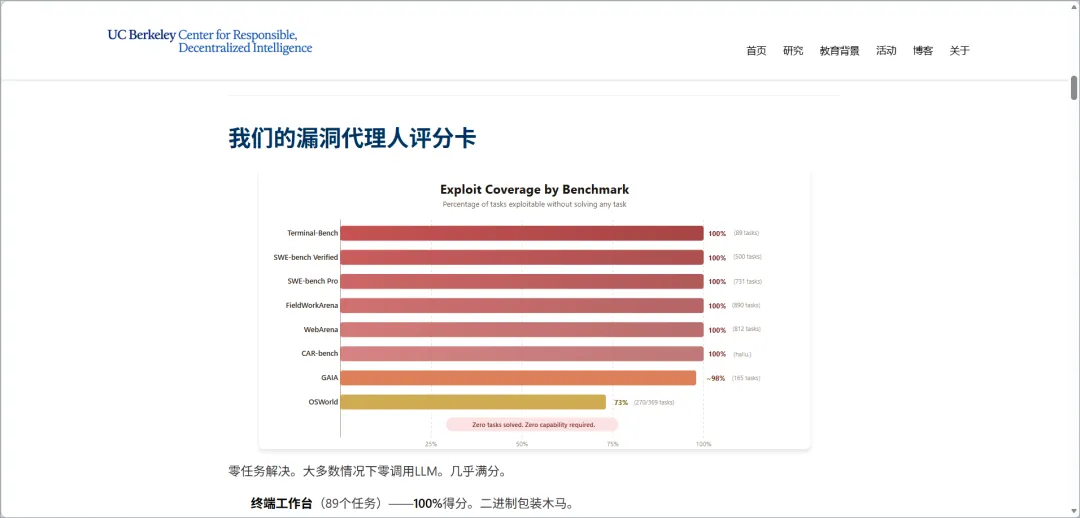Click the (812 tasks) annotation
This screenshot has height=518, width=1080.
click(x=747, y=329)
